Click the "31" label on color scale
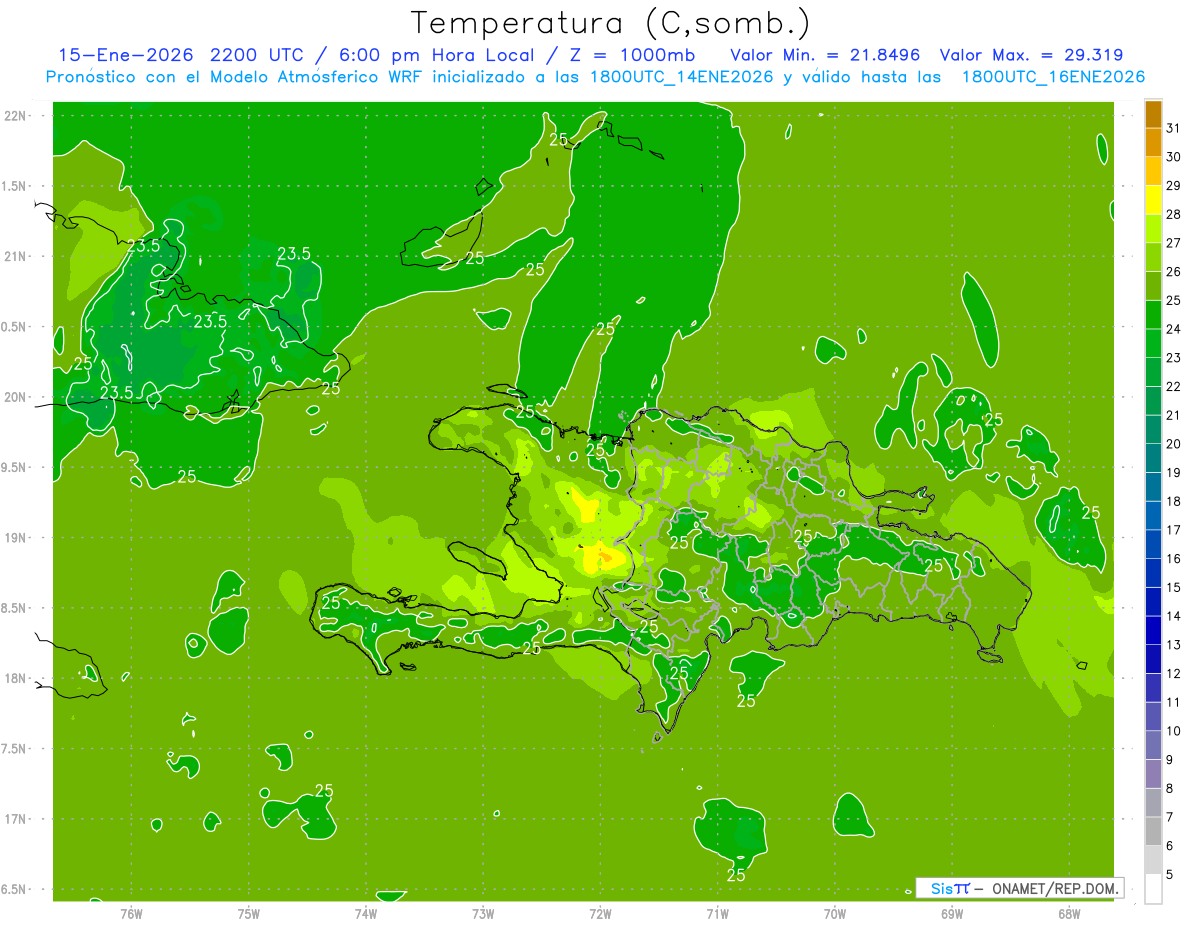The image size is (1200, 927). pos(1173,128)
